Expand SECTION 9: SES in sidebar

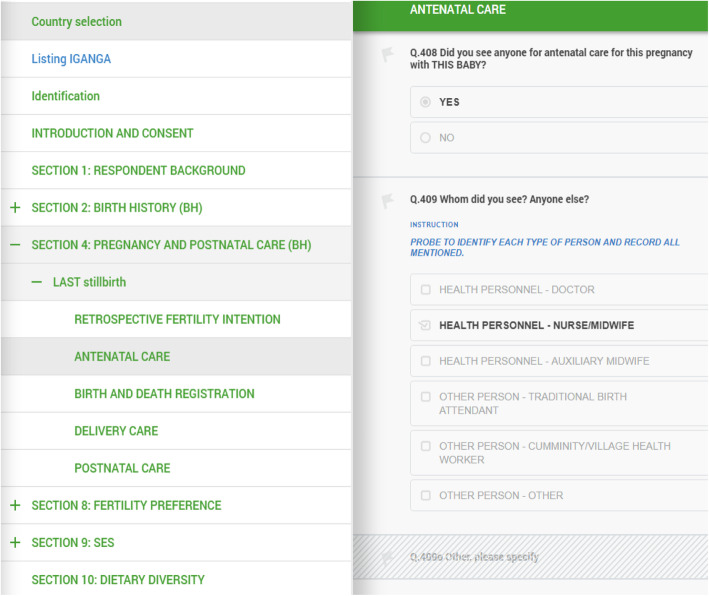15,543
